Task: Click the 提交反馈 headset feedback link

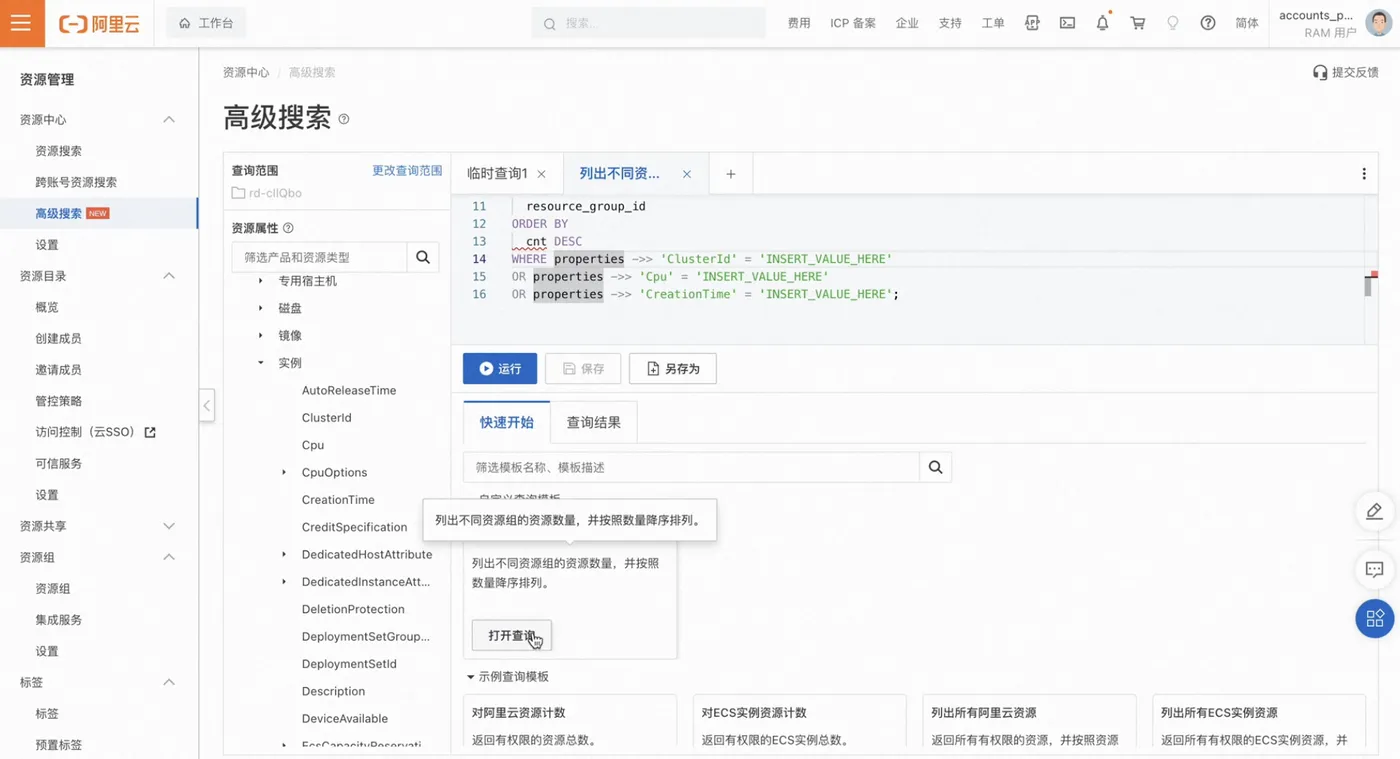Action: 1345,73
